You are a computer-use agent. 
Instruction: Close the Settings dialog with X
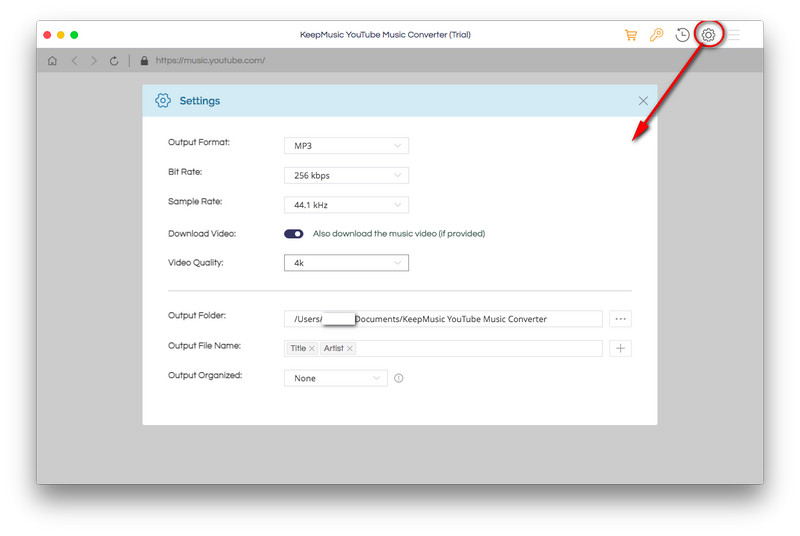tap(643, 101)
